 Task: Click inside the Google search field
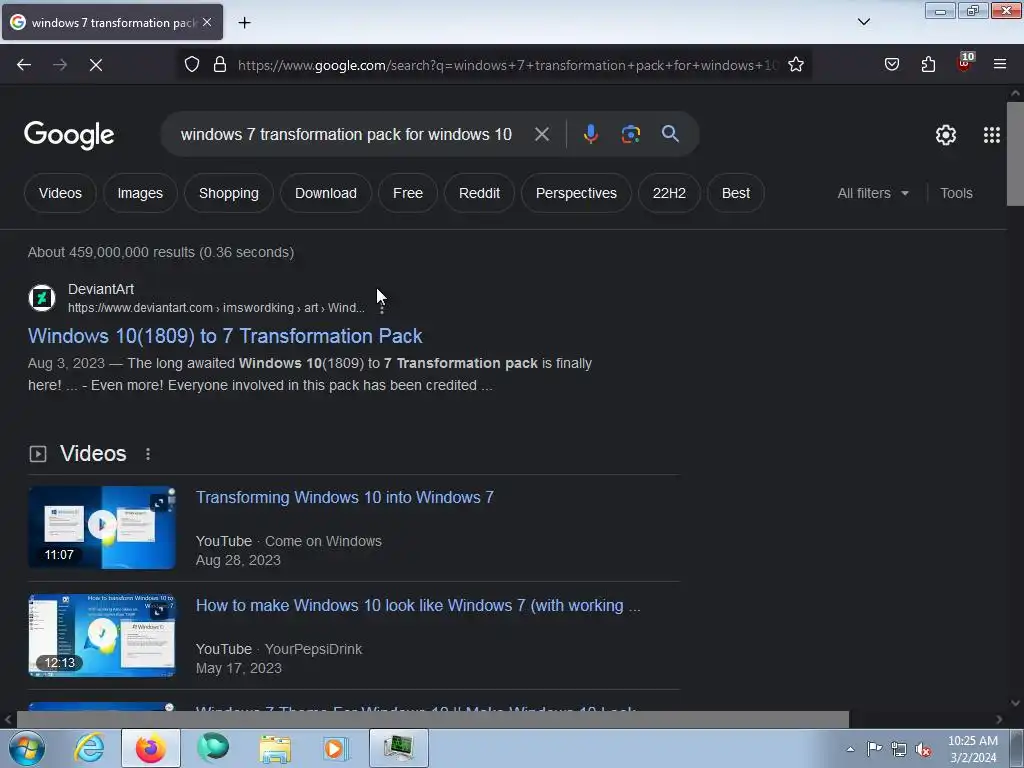(346, 135)
